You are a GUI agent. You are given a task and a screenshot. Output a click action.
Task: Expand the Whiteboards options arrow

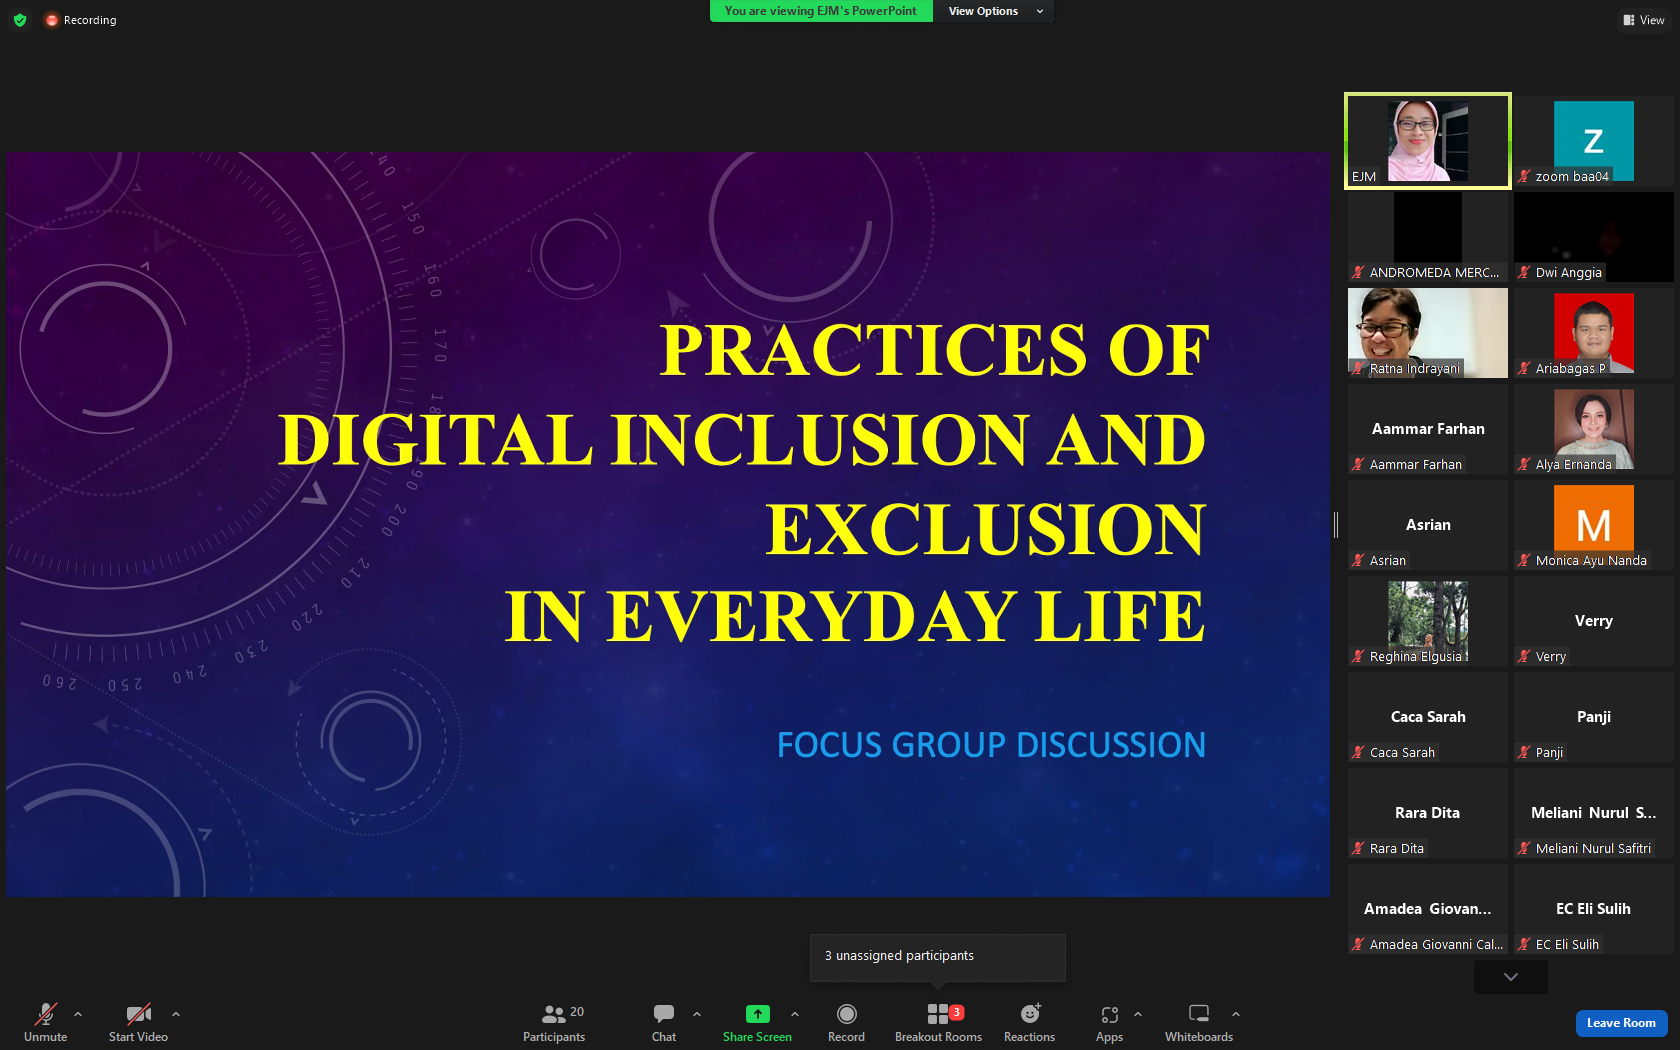(1236, 1014)
